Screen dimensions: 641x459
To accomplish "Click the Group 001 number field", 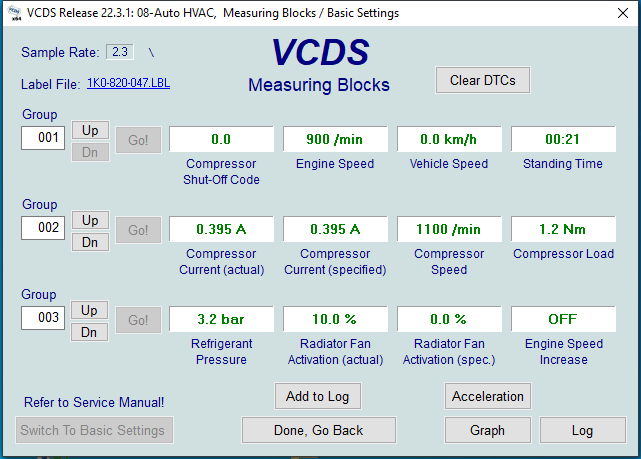I will pyautogui.click(x=43, y=138).
